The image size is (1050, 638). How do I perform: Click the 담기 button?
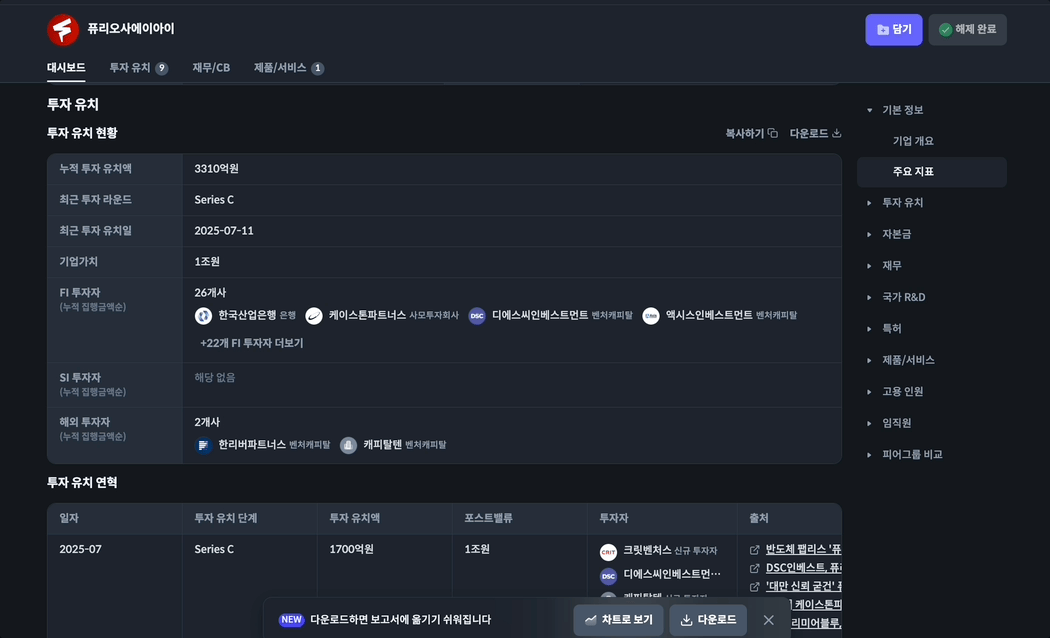[894, 30]
